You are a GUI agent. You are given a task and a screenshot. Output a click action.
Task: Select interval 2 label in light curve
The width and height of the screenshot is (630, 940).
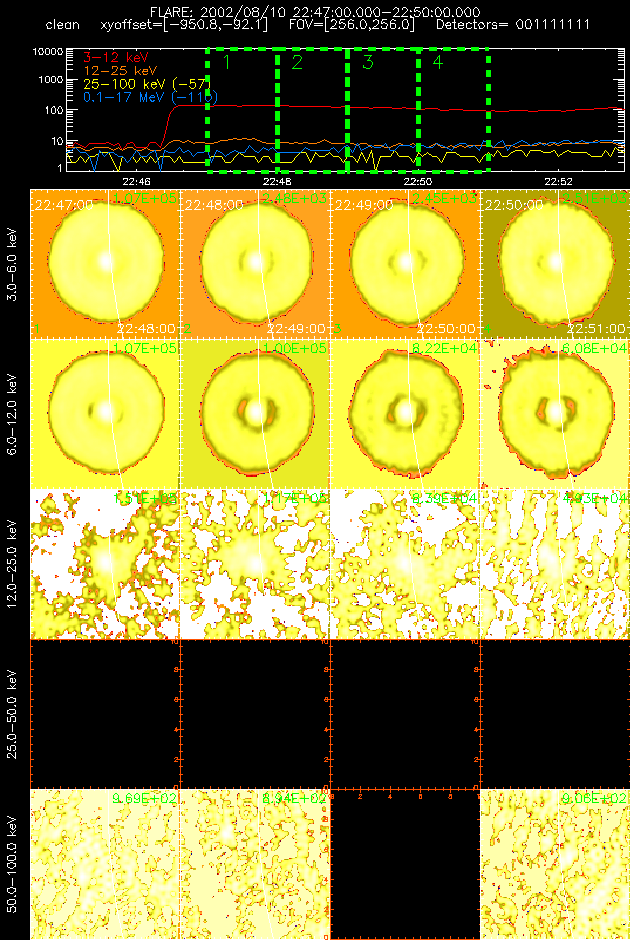[x=297, y=62]
